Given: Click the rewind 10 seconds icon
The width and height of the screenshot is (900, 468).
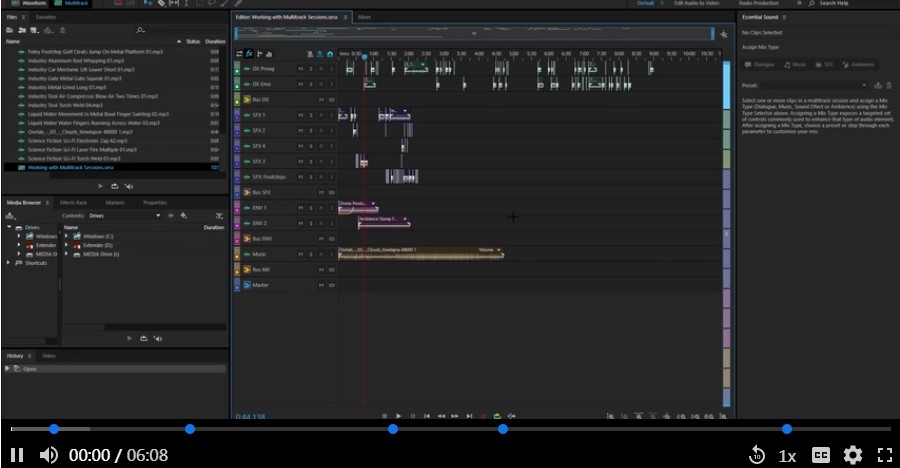Looking at the screenshot, I should (x=758, y=455).
